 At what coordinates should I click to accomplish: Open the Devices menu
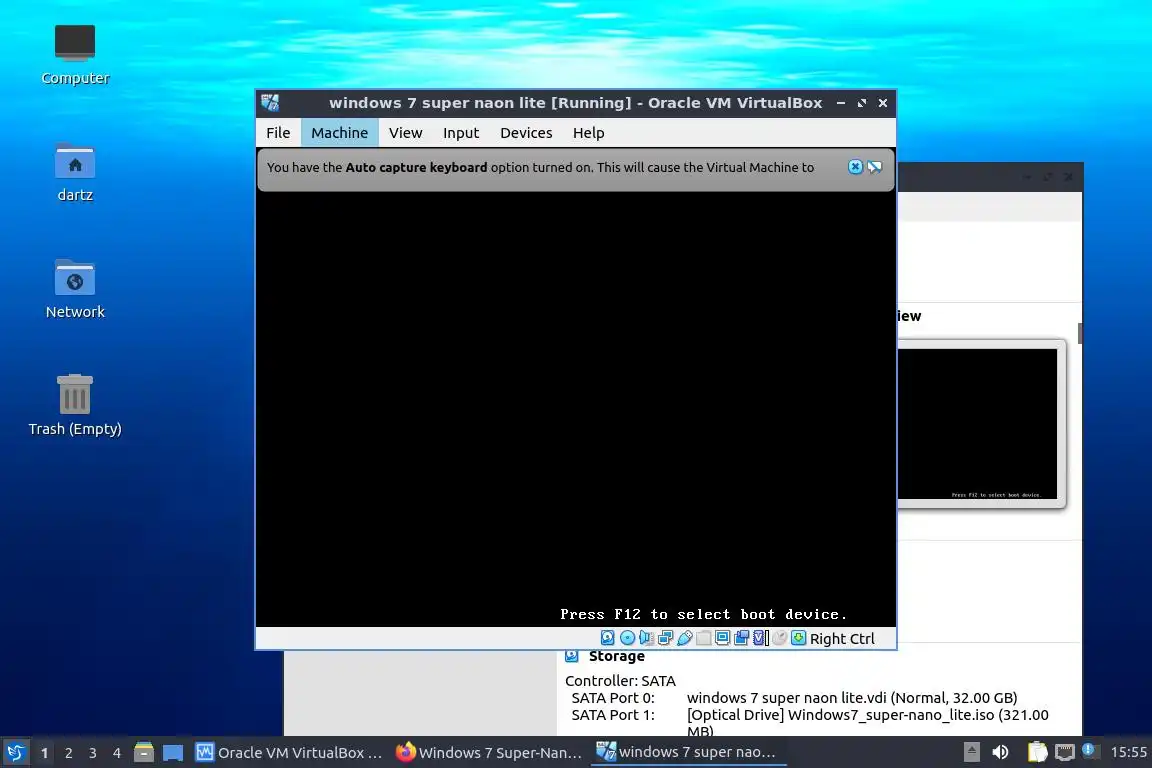(526, 133)
